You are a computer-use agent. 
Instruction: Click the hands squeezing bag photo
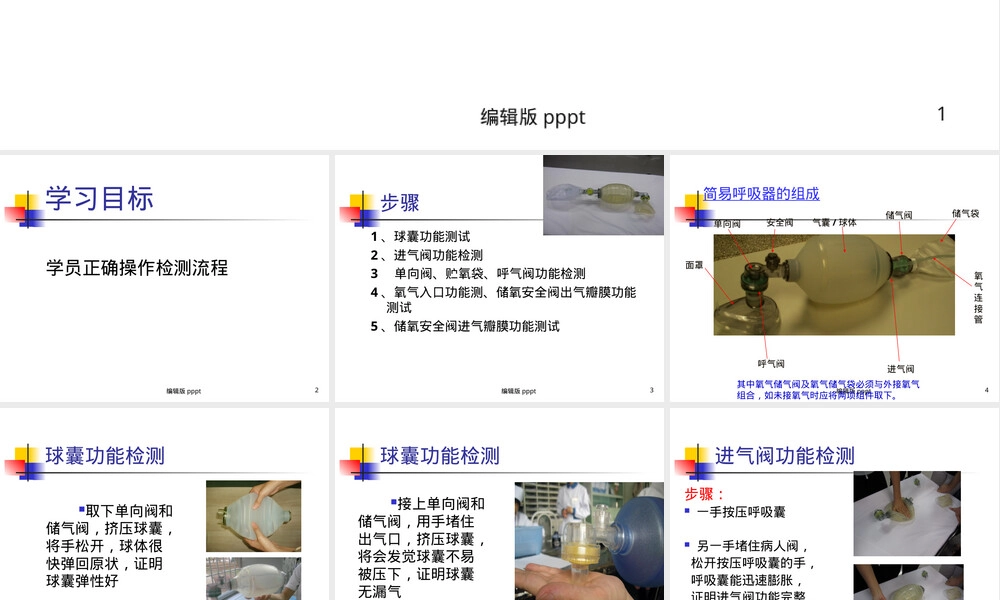point(254,516)
